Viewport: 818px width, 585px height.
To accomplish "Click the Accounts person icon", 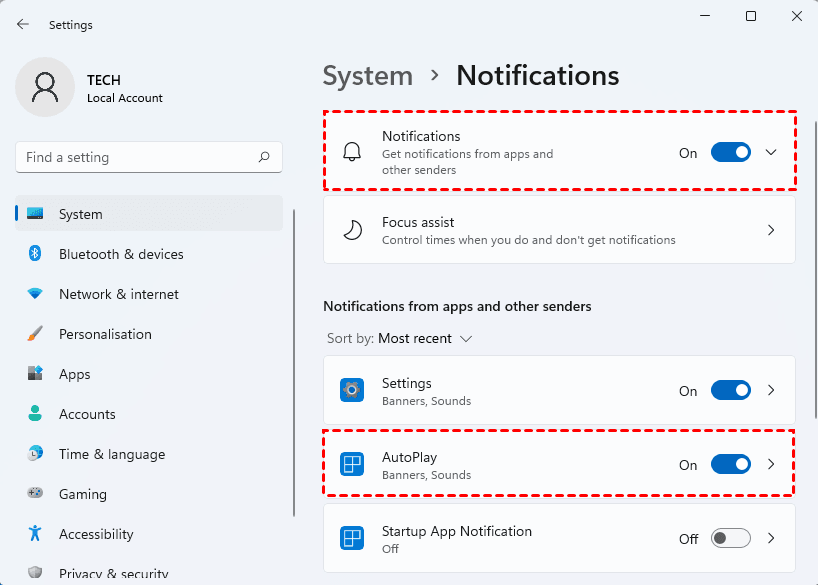I will pyautogui.click(x=35, y=414).
